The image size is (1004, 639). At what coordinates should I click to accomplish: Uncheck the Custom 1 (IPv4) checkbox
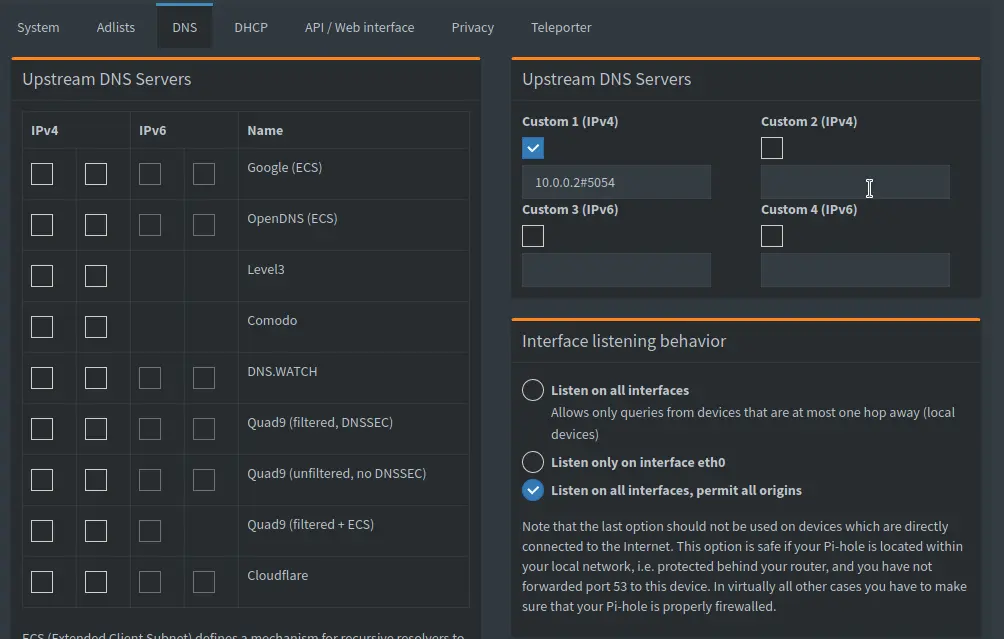533,148
